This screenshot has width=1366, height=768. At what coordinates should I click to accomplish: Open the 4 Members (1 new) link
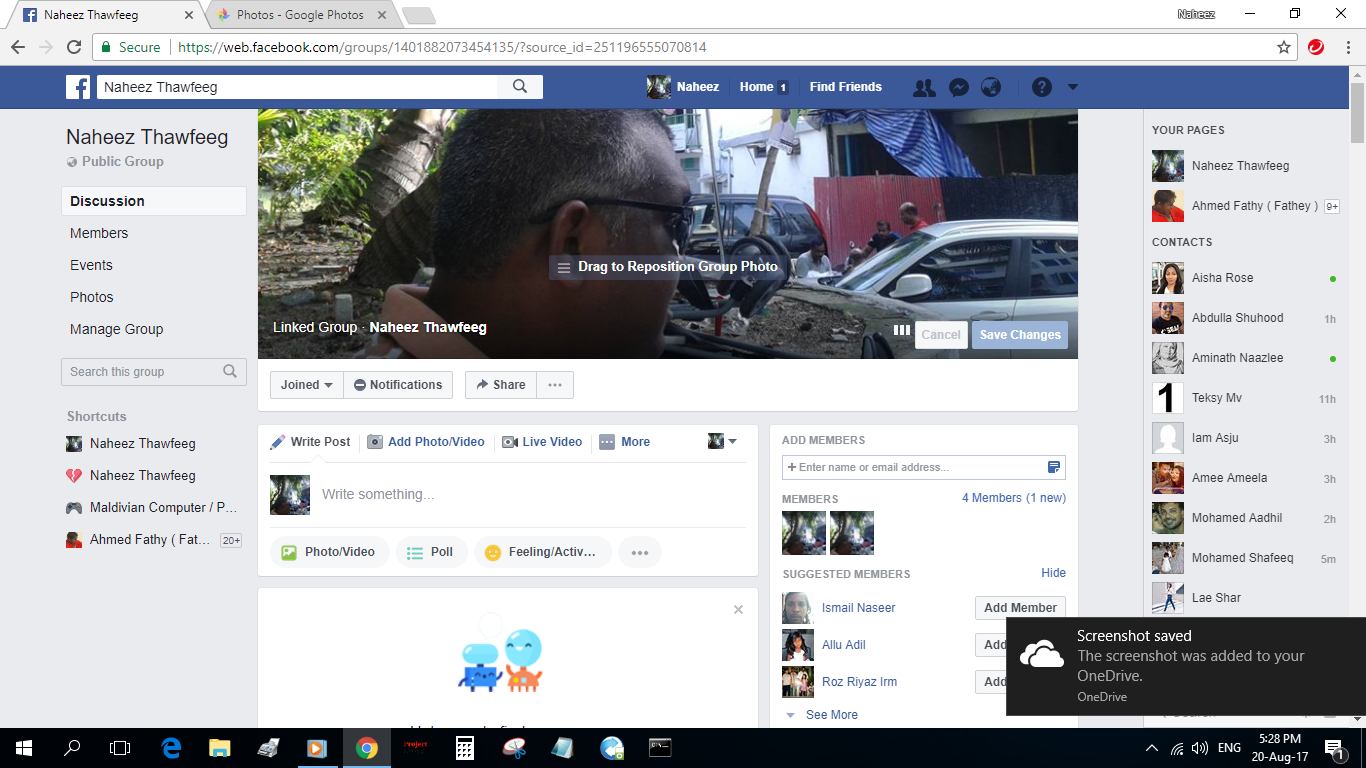(1014, 498)
